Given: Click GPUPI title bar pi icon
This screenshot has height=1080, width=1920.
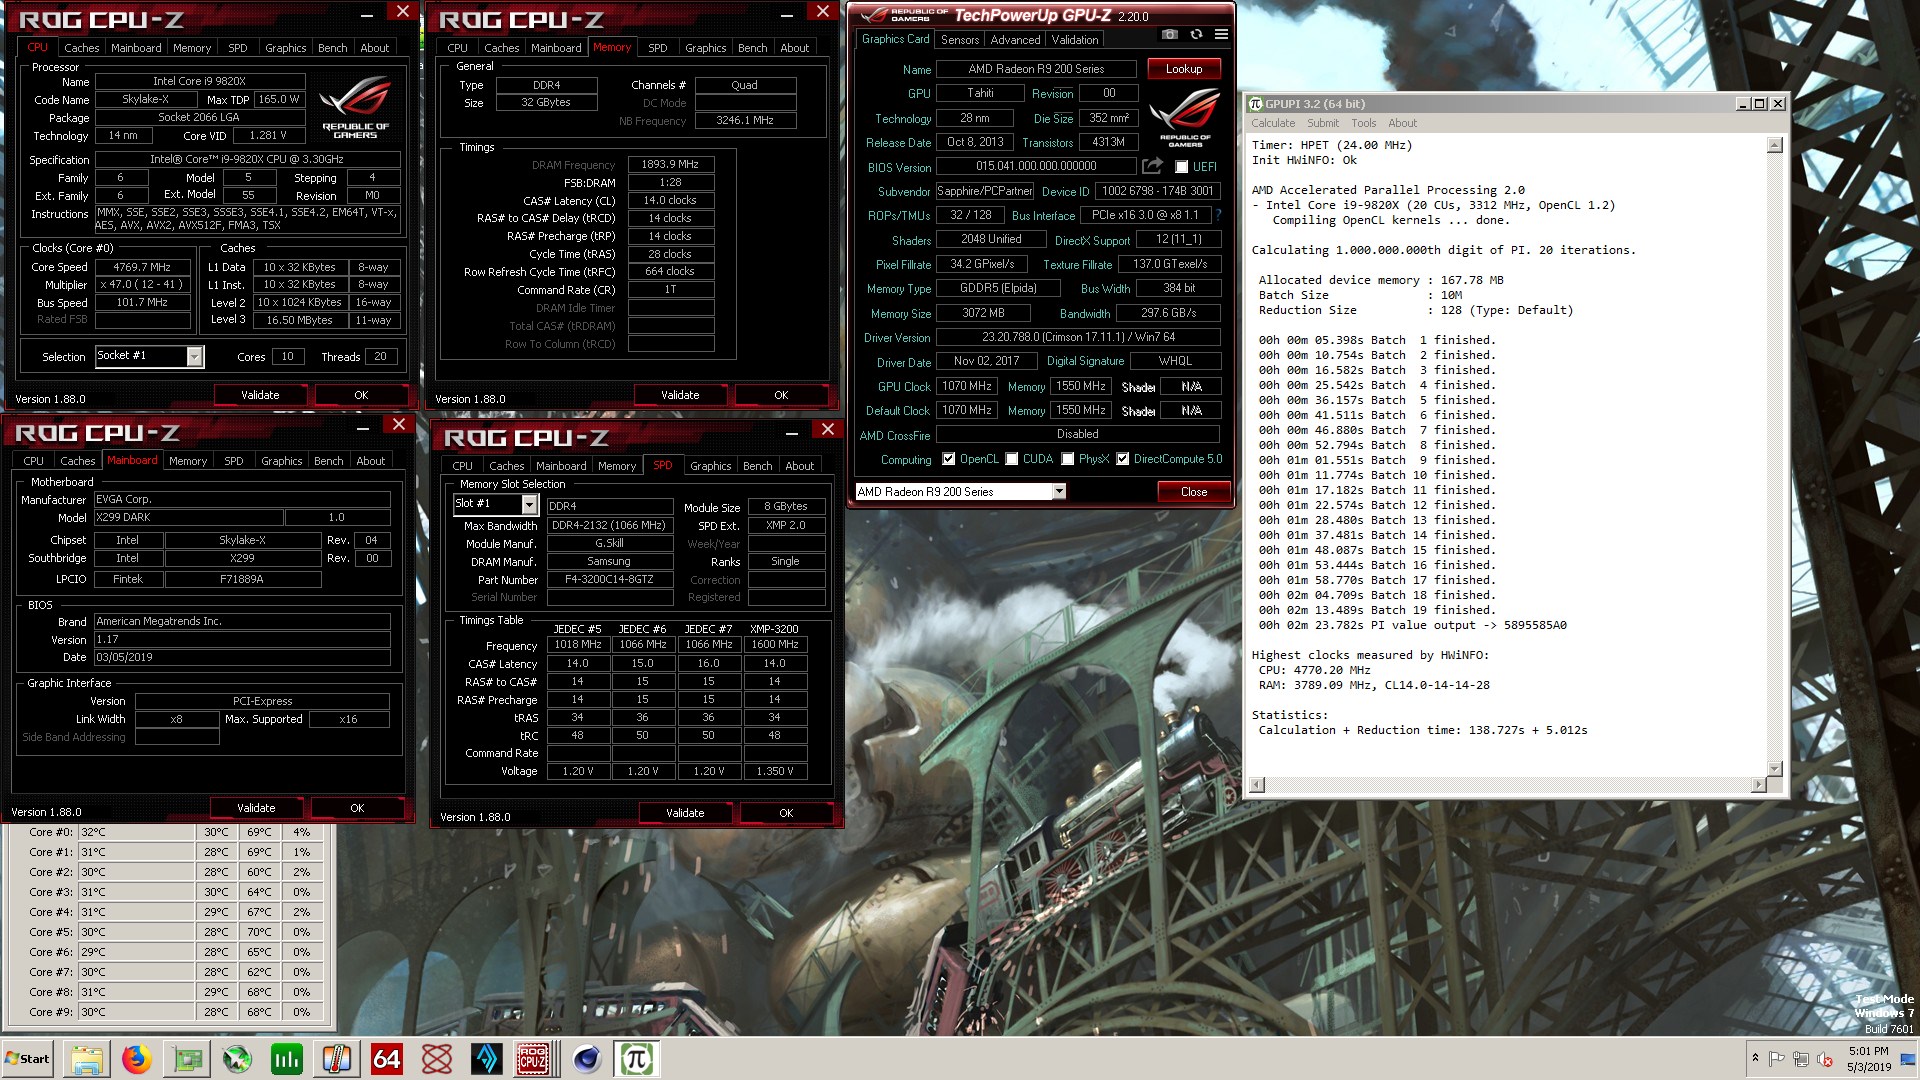Looking at the screenshot, I should [1256, 103].
